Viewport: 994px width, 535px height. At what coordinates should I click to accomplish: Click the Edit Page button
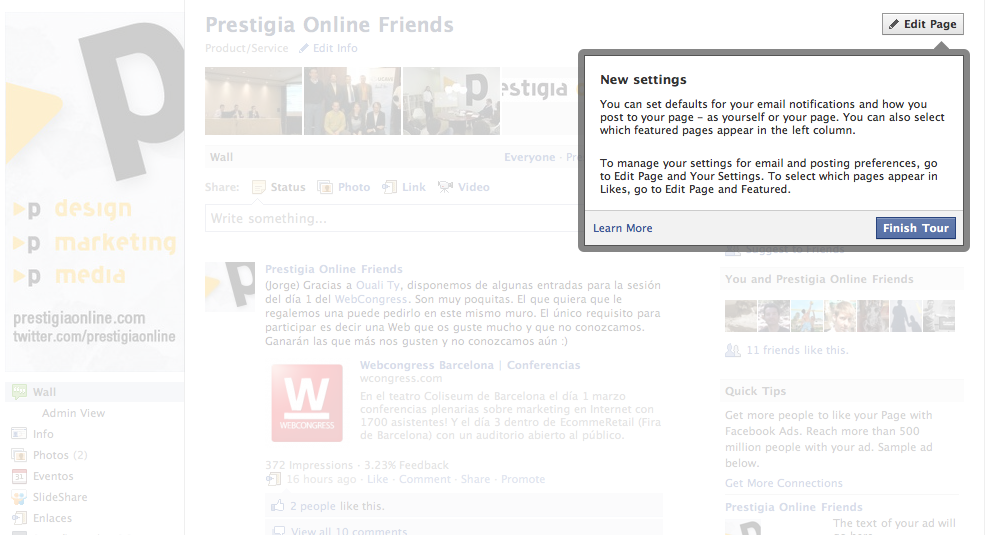922,24
